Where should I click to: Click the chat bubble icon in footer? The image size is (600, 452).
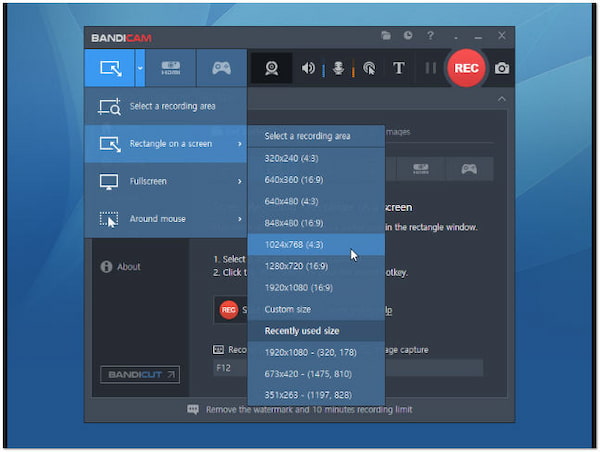(193, 410)
